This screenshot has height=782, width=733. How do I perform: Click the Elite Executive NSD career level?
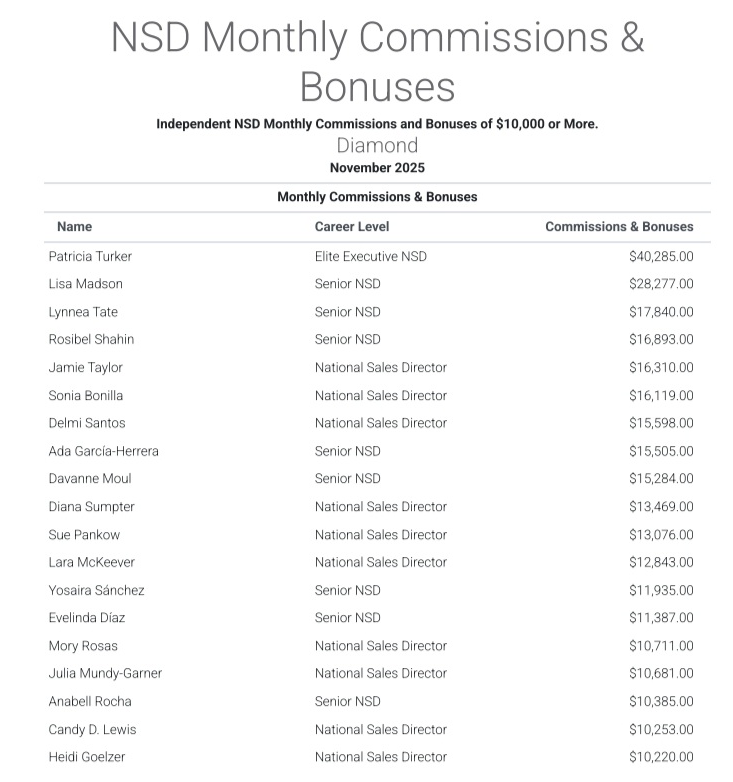pos(370,256)
